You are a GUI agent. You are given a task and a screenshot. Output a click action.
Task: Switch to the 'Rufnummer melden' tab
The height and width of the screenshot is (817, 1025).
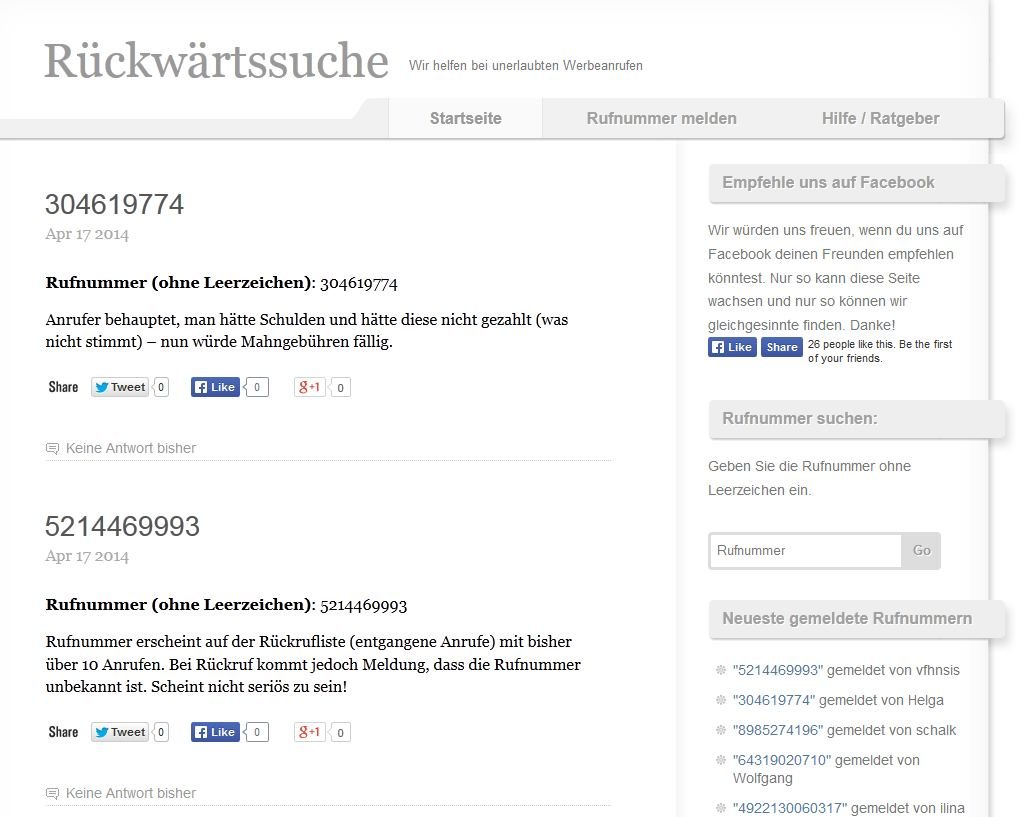[661, 118]
